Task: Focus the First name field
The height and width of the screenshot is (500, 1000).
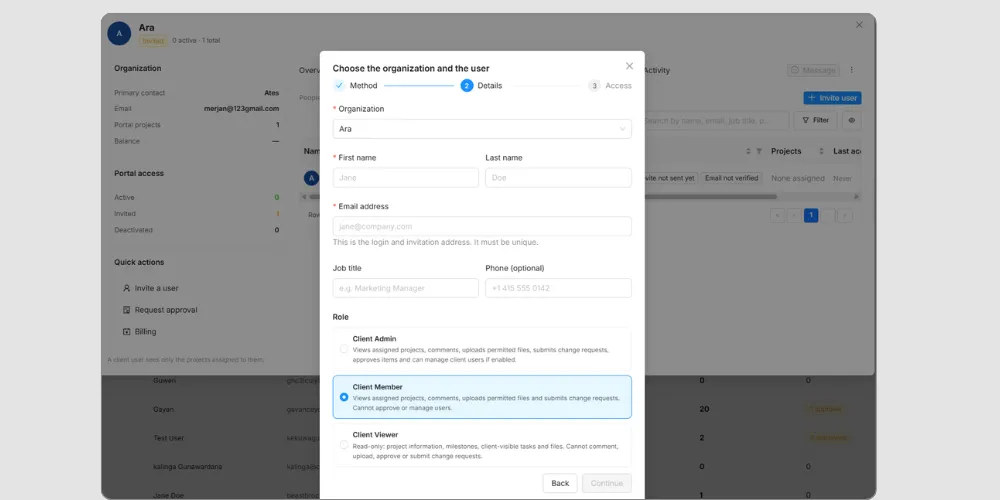Action: pyautogui.click(x=406, y=178)
